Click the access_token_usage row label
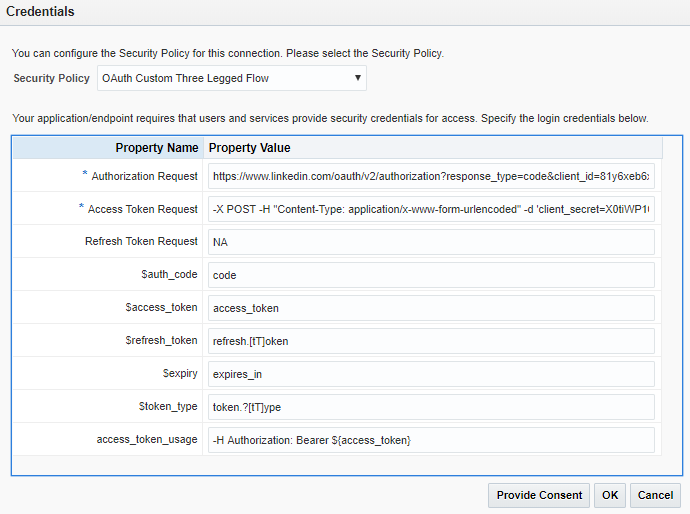The width and height of the screenshot is (690, 514). point(146,440)
